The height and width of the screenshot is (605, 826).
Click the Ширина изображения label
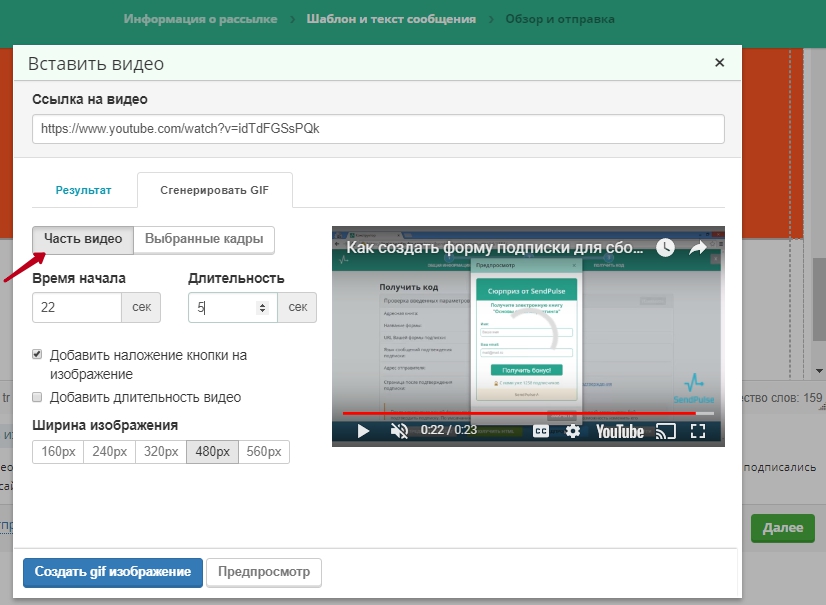[x=105, y=425]
